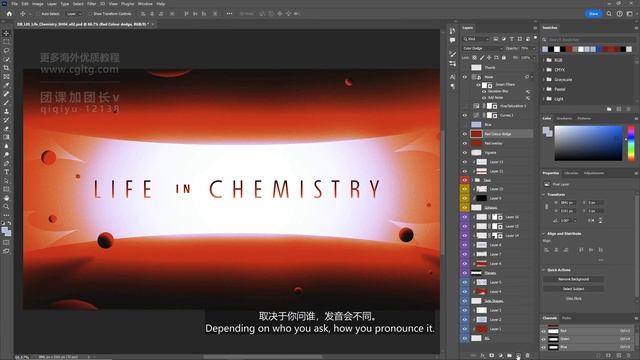Viewport: 640px width, 360px height.
Task: Open the Auto-Select Layer dropdown
Action: 73,14
